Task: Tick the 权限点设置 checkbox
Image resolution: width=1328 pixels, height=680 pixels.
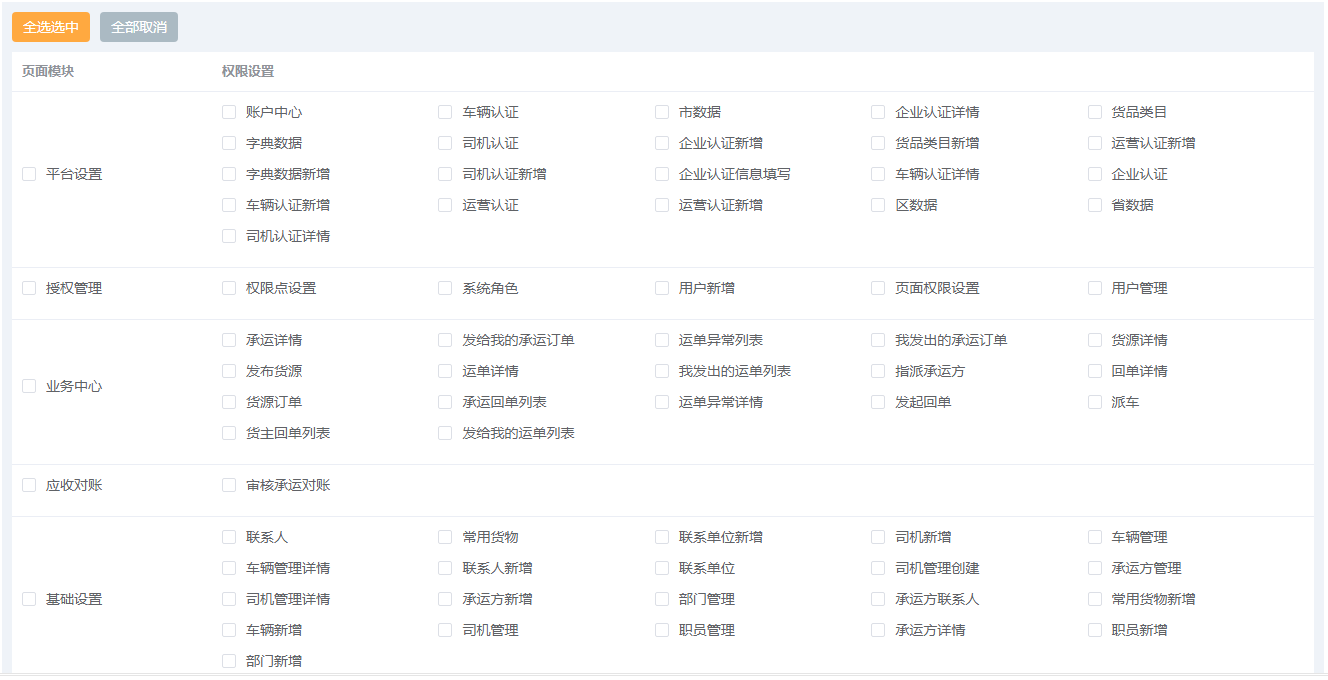Action: [229, 288]
